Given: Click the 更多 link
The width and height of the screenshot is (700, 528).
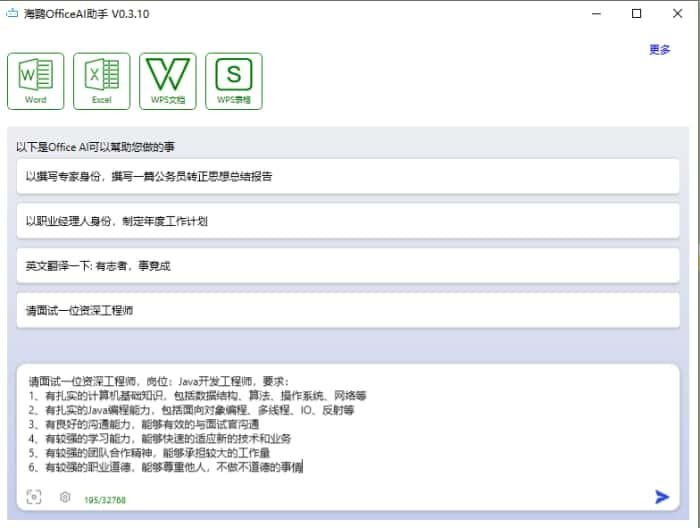Looking at the screenshot, I should tap(660, 50).
